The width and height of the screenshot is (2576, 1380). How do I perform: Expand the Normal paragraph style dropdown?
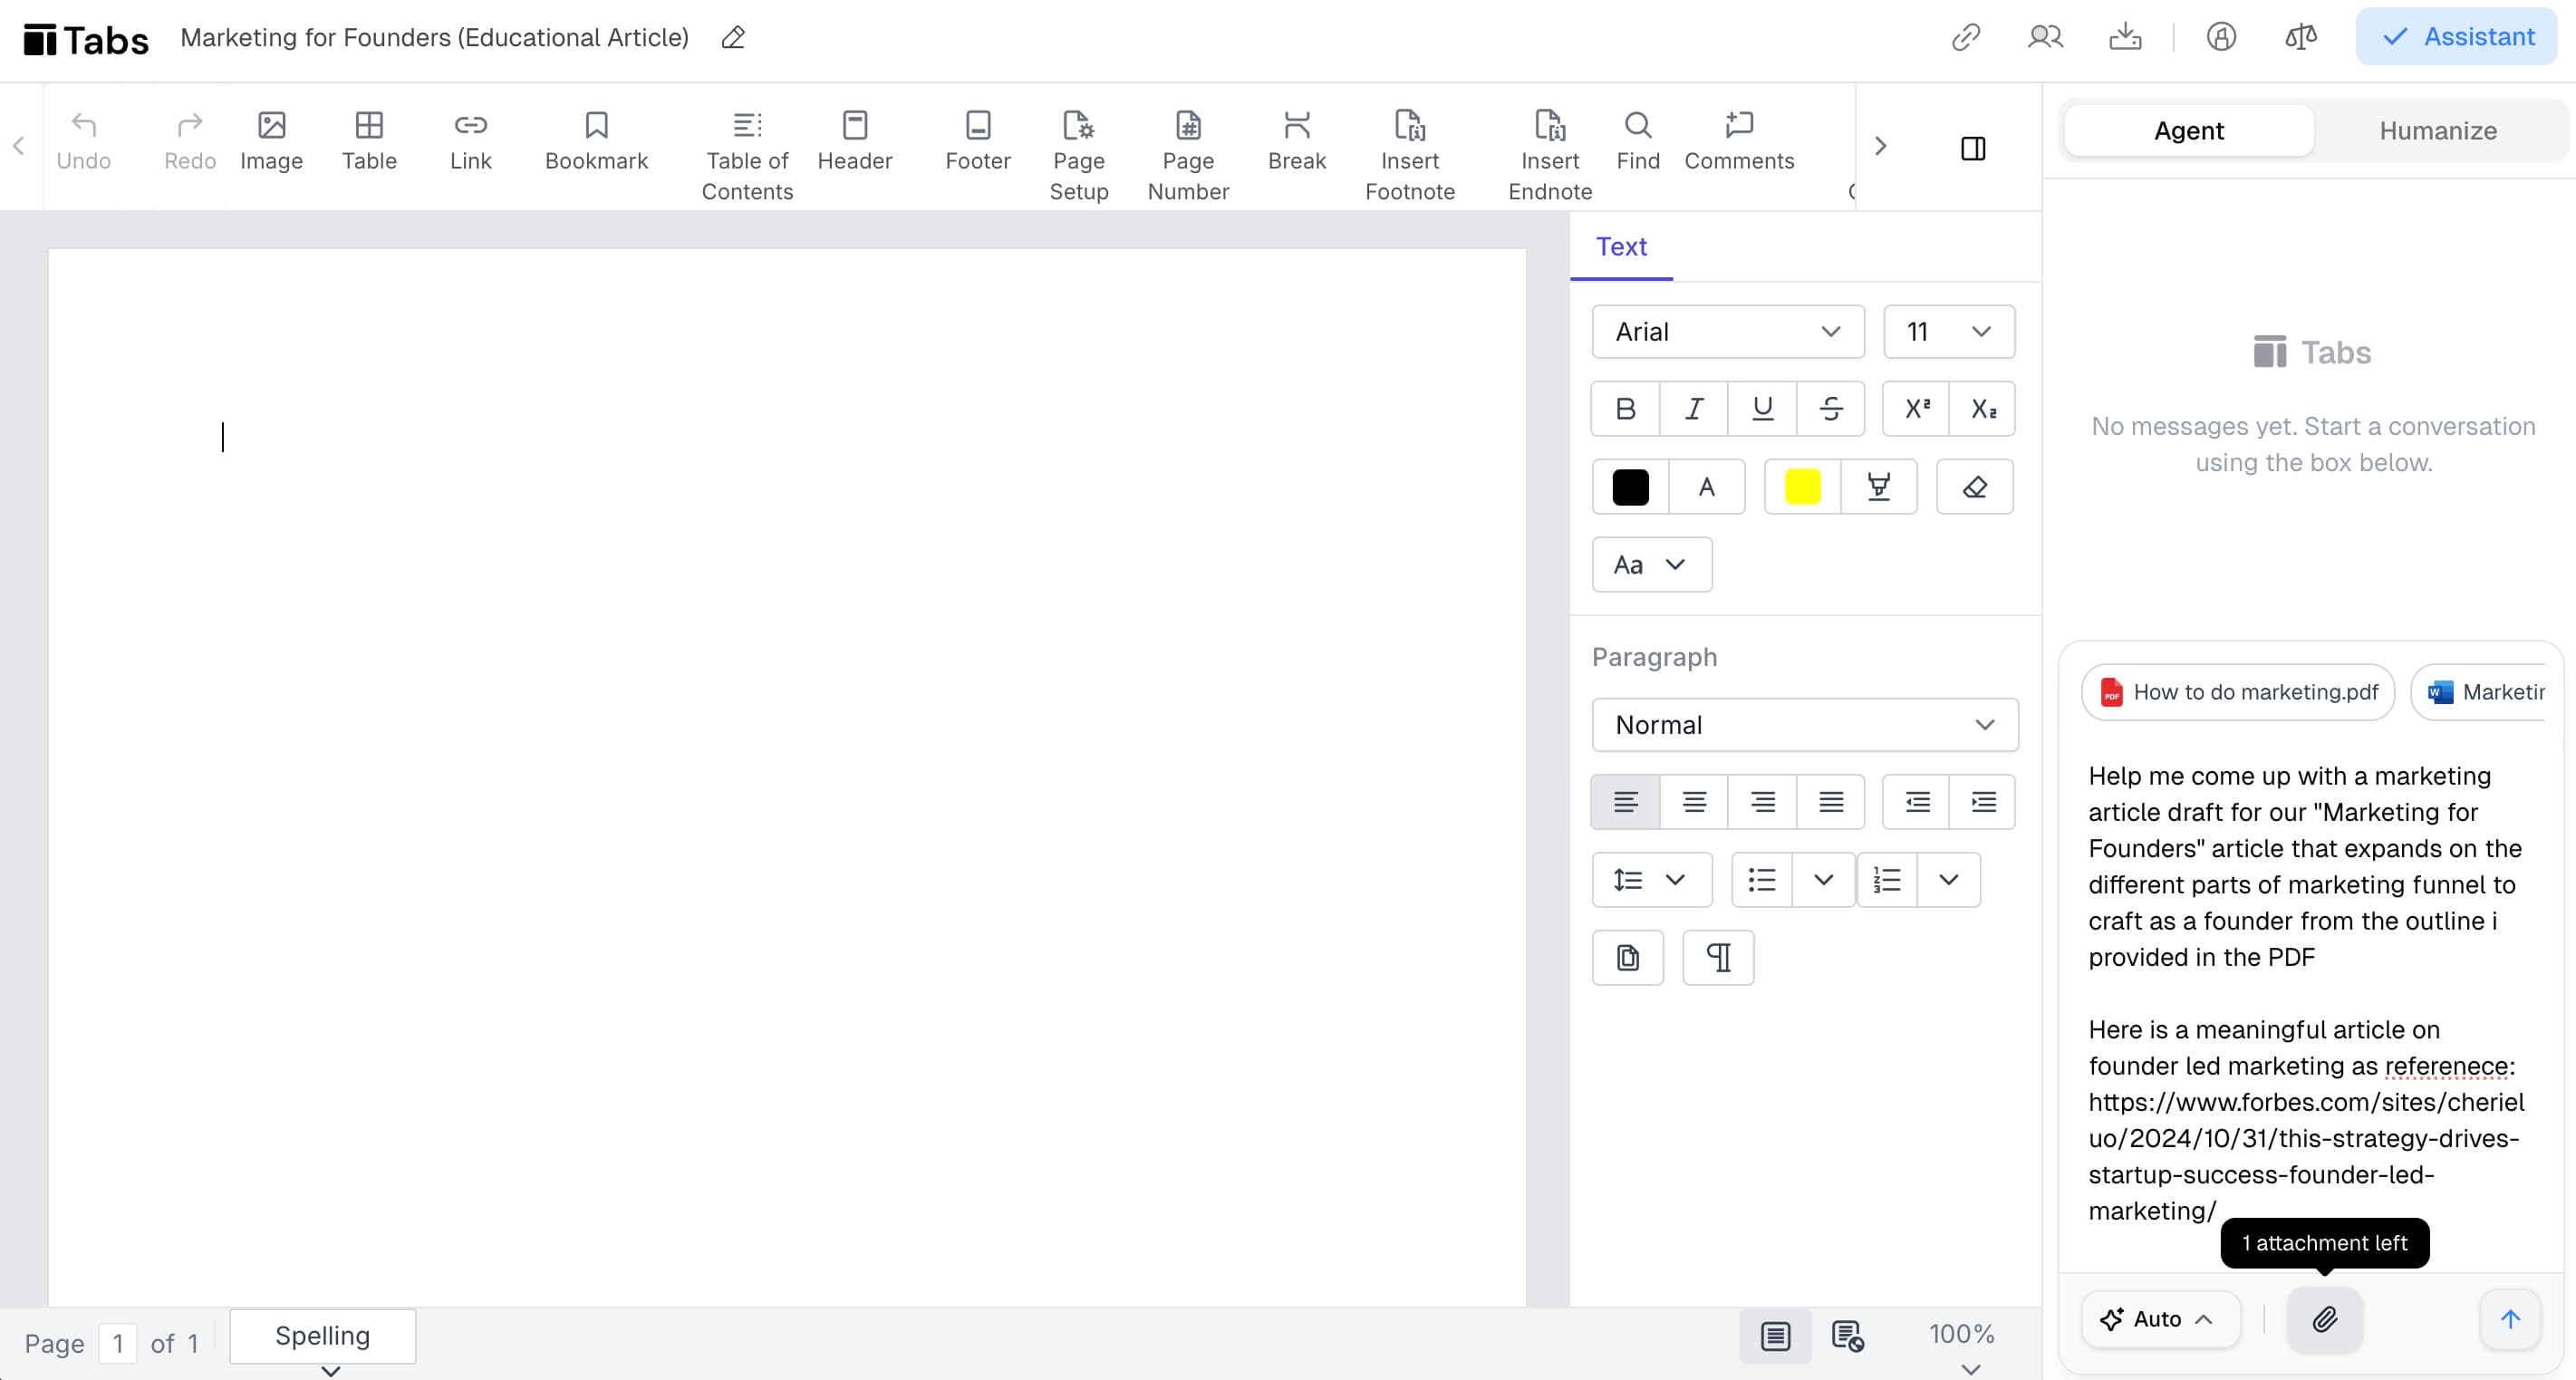pyautogui.click(x=1804, y=725)
